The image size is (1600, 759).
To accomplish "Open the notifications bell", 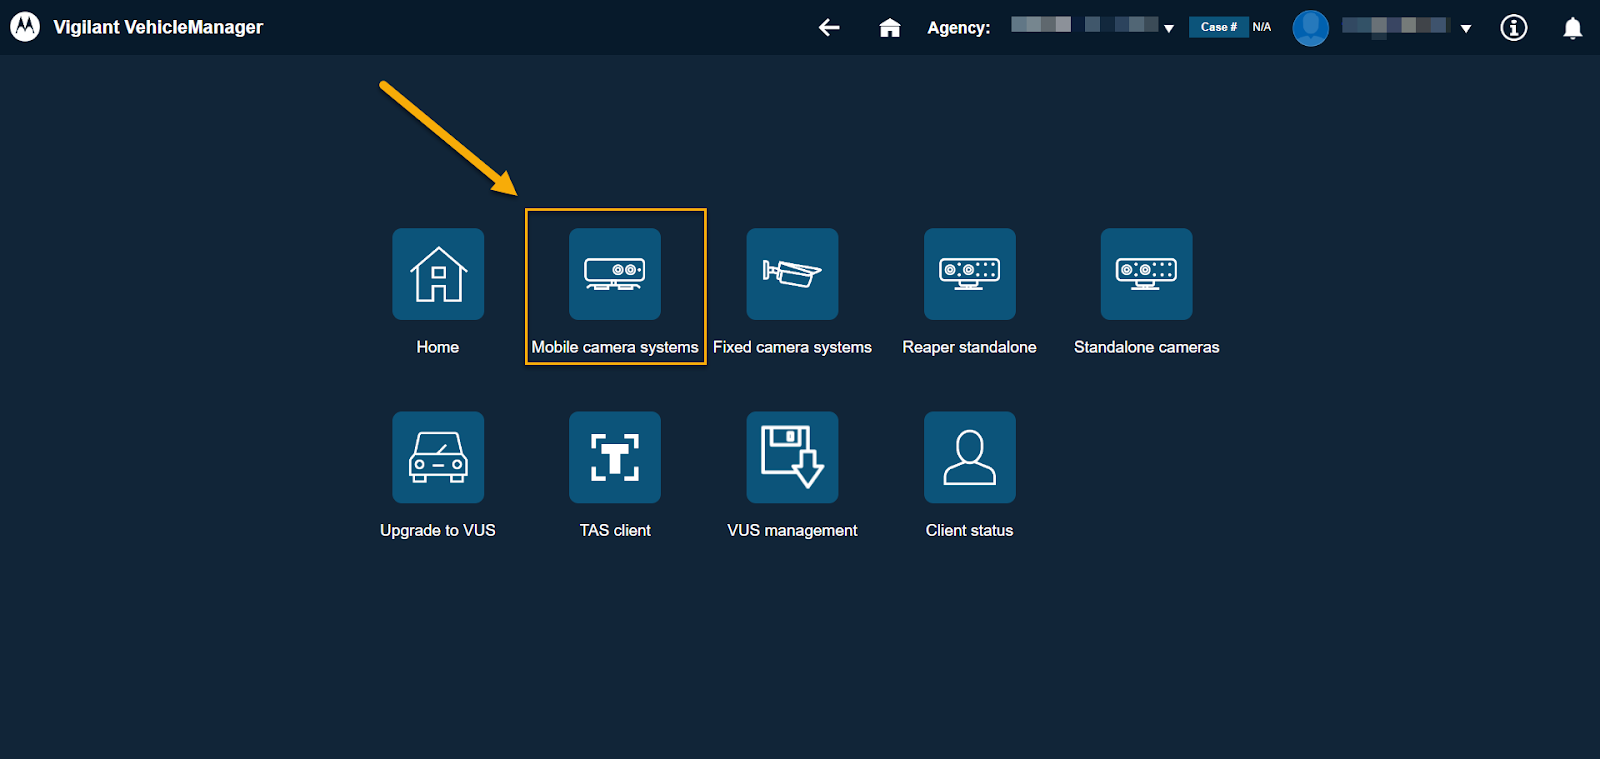I will click(1573, 28).
